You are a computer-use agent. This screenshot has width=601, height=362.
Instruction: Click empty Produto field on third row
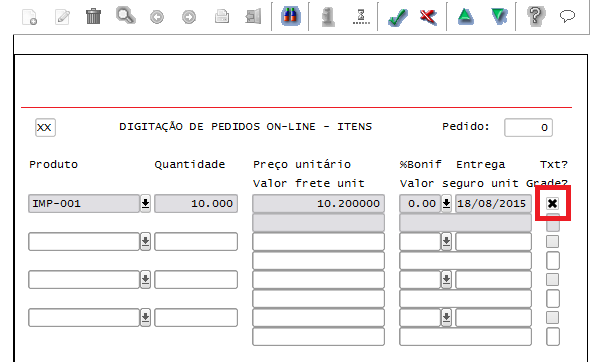[x=84, y=280]
